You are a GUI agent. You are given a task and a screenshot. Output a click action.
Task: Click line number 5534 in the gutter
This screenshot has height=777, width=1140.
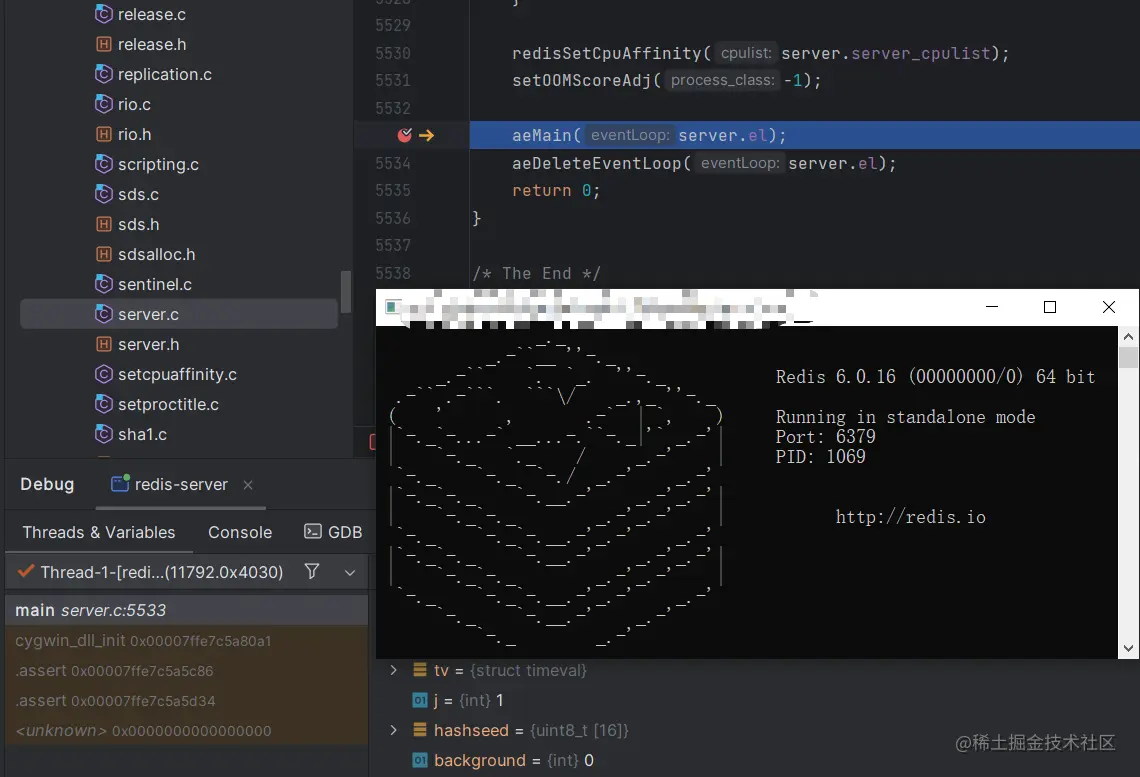[393, 163]
